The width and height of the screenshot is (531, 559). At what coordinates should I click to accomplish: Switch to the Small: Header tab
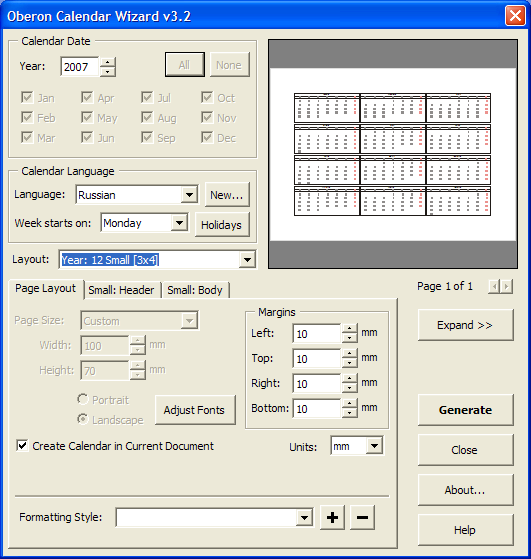[x=121, y=290]
